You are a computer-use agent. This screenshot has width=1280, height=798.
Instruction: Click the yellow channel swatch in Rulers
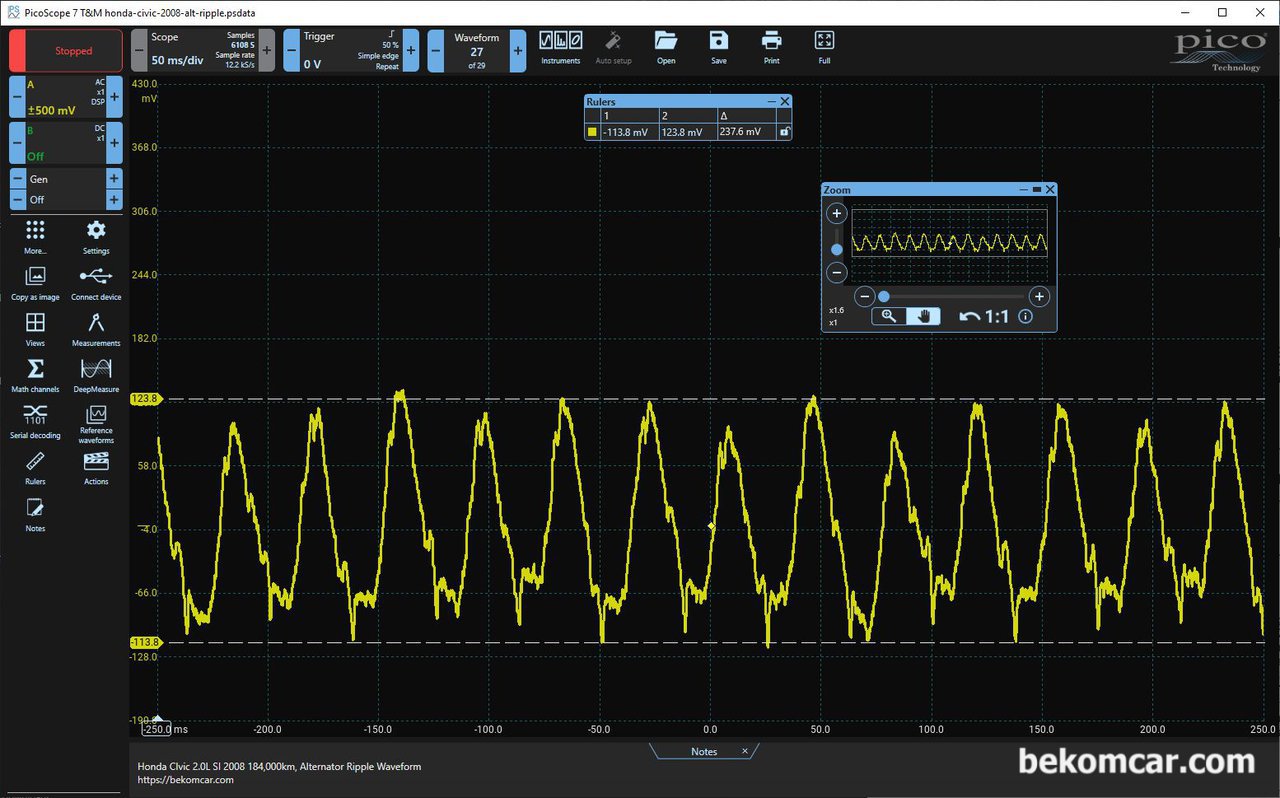tap(592, 131)
